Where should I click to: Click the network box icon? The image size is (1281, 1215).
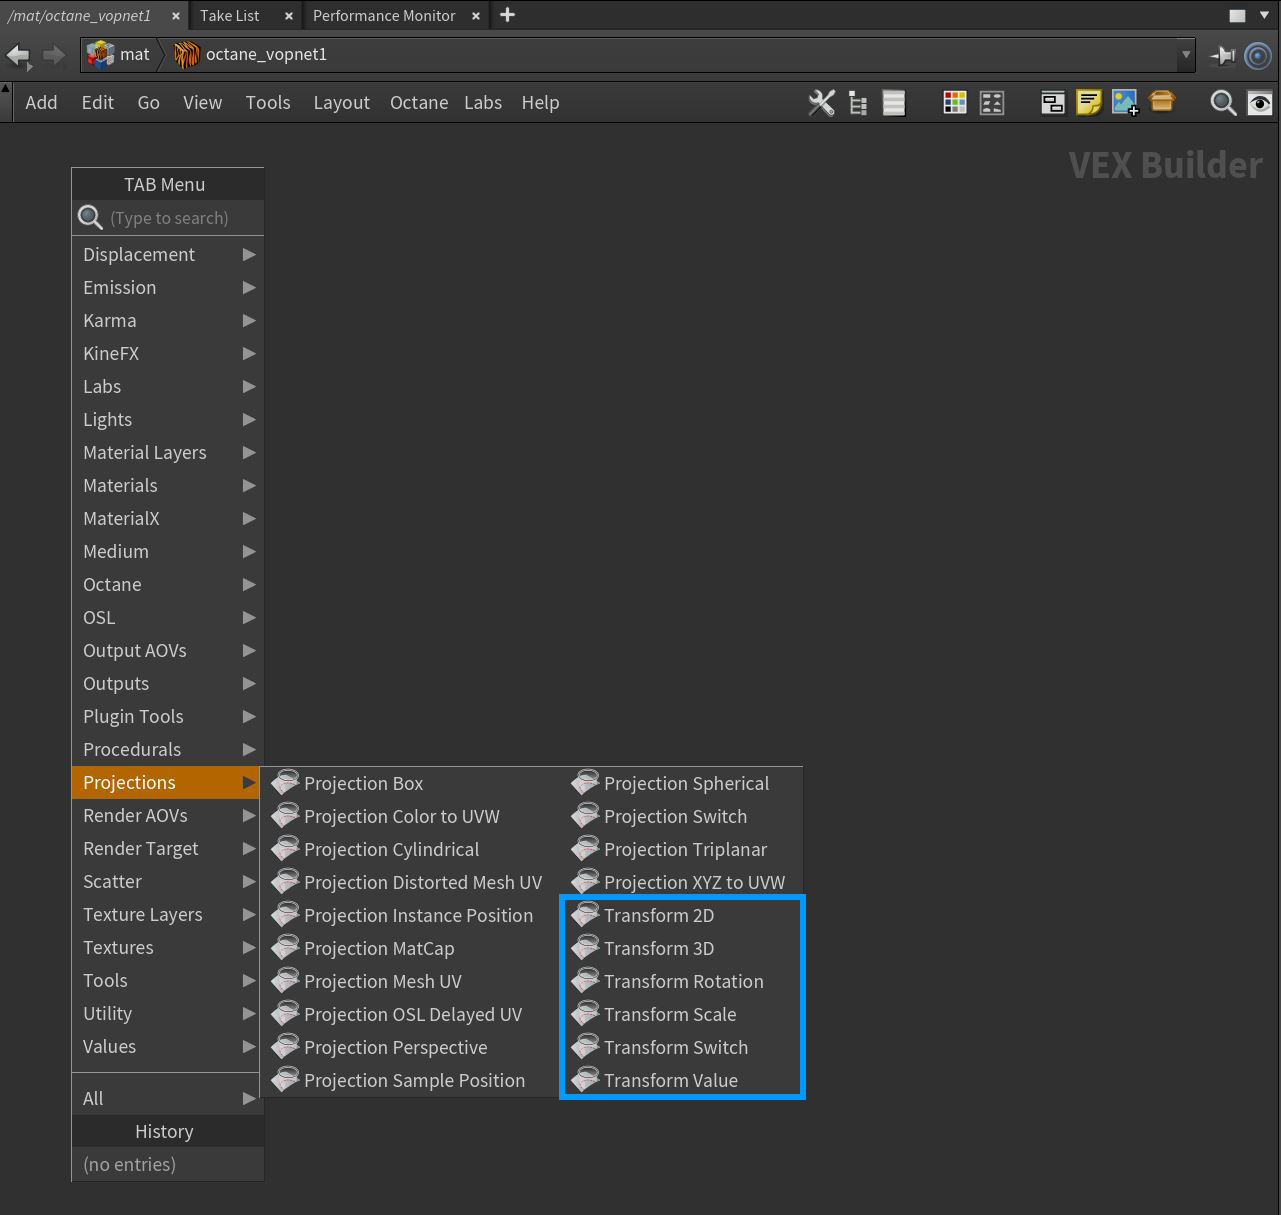[x=1052, y=102]
